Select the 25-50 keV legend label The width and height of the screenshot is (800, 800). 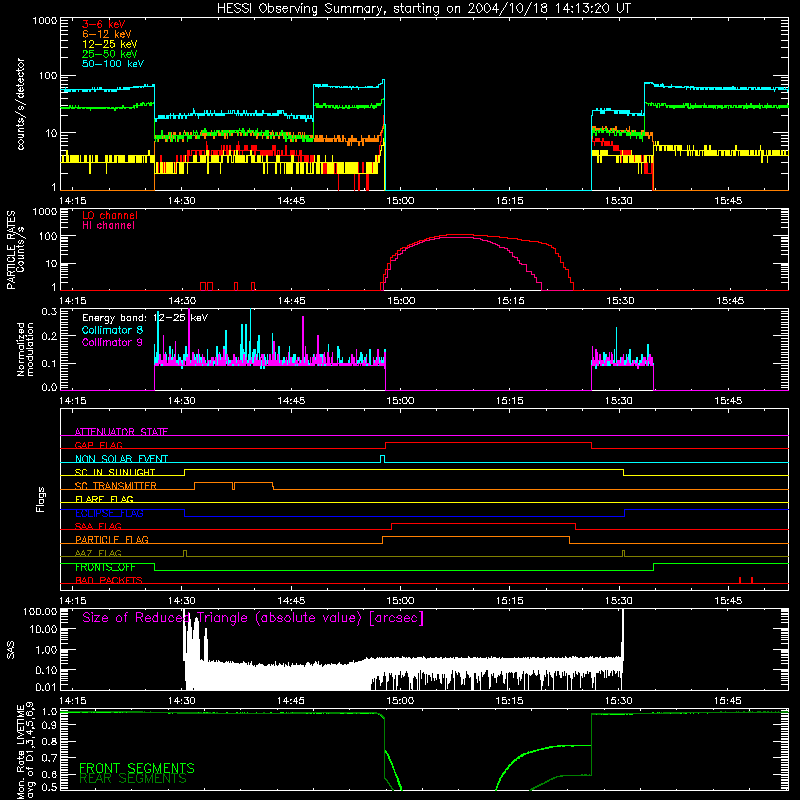[x=109, y=54]
